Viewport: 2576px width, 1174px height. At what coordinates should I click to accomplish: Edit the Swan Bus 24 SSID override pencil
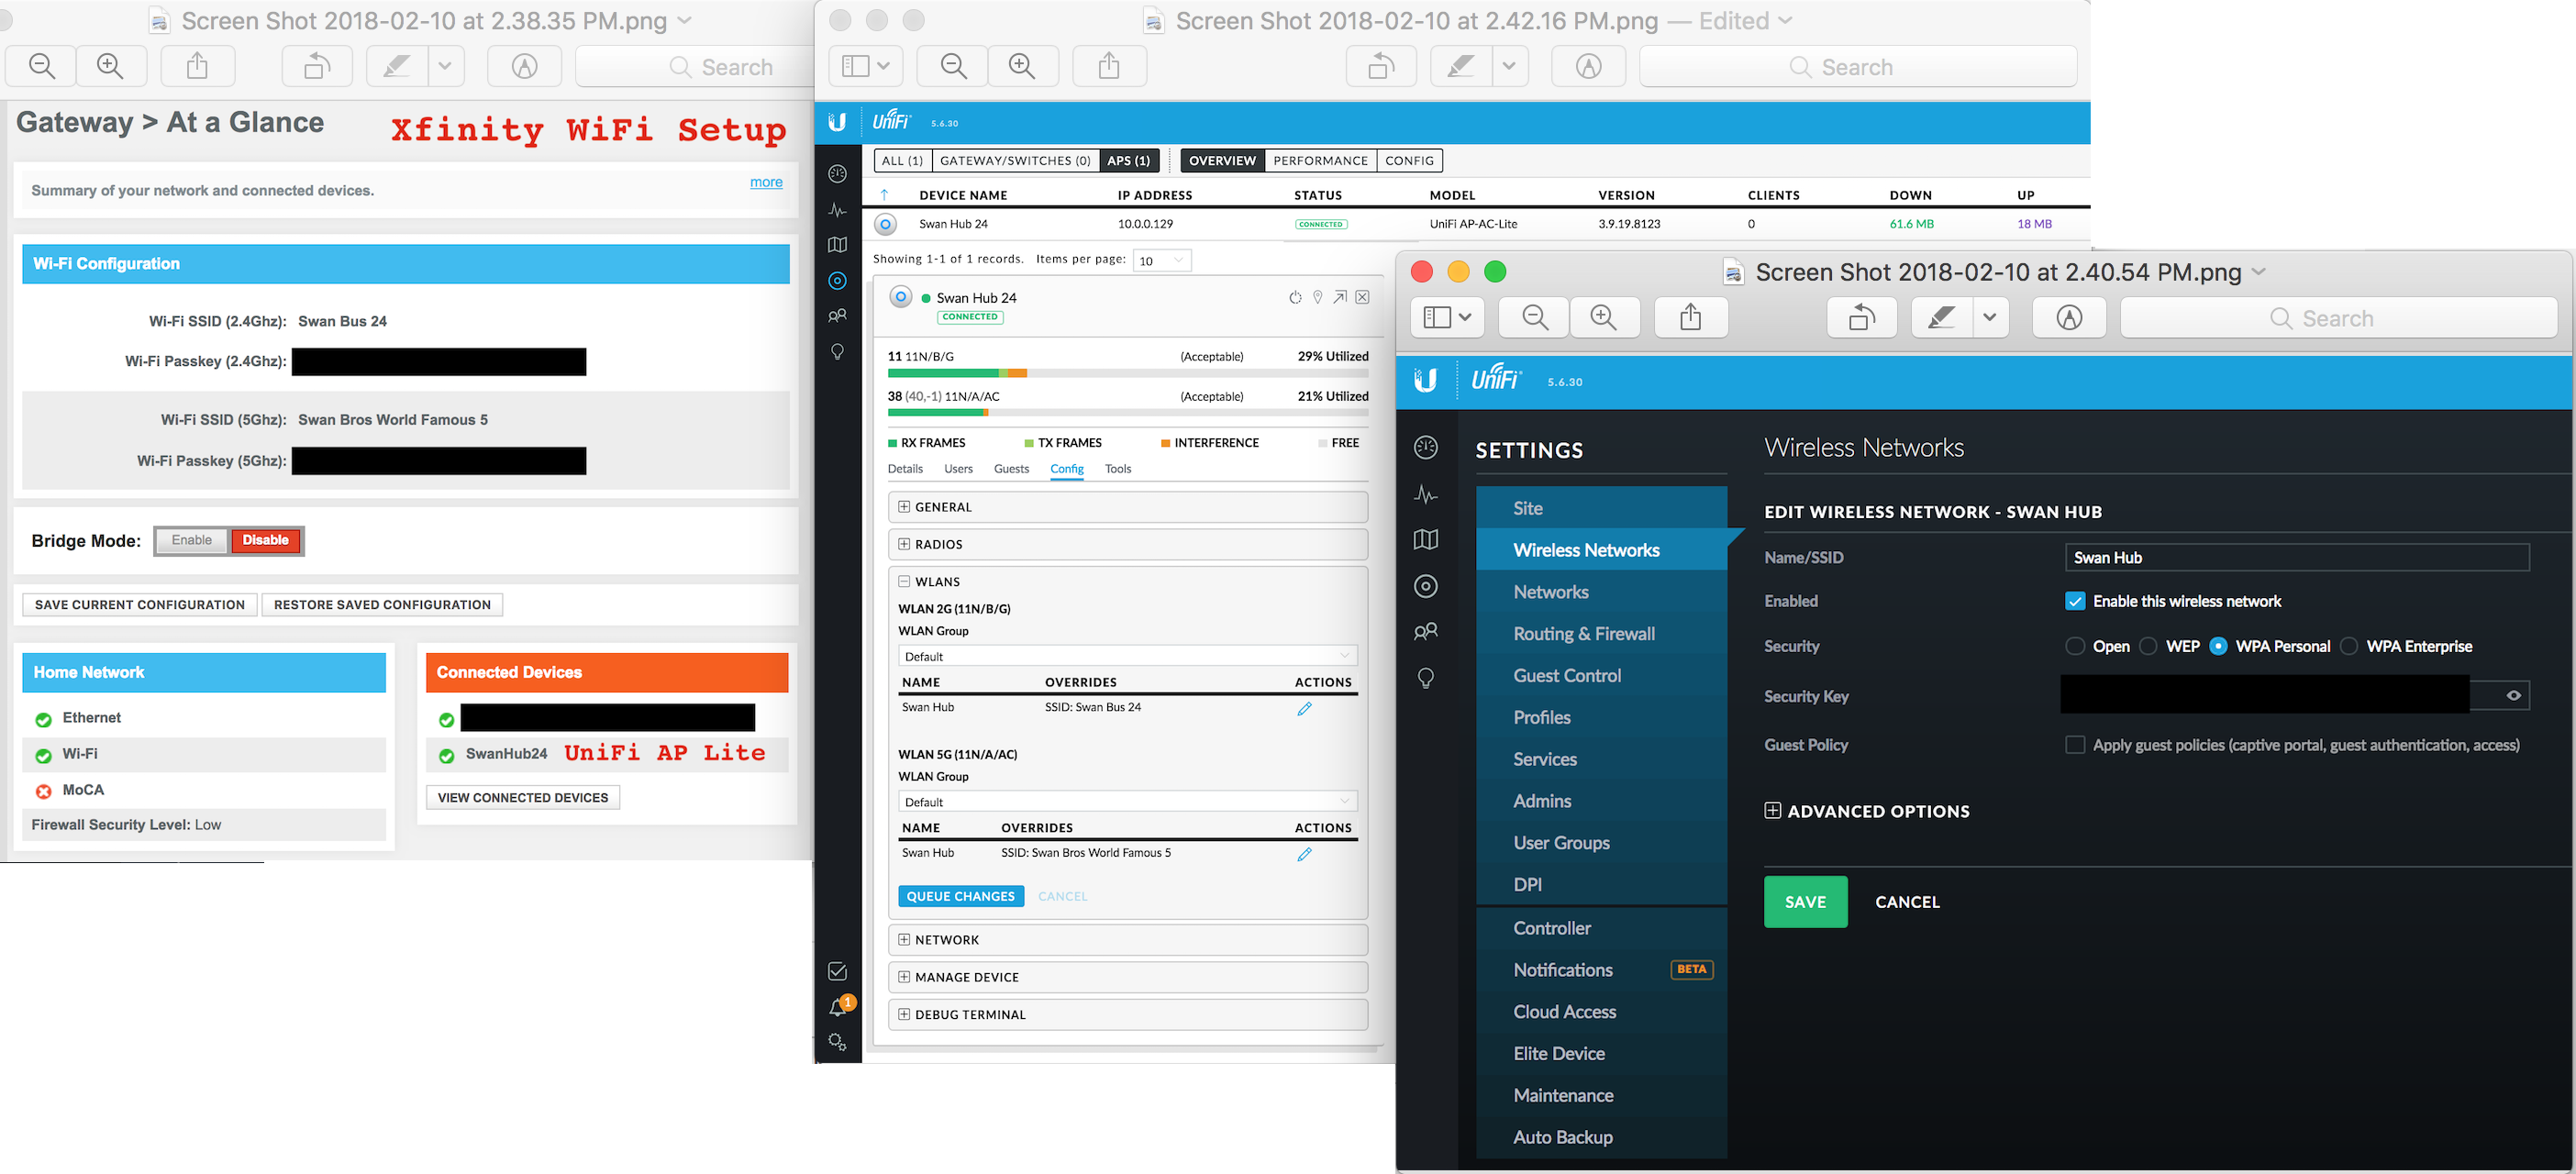(x=1304, y=708)
